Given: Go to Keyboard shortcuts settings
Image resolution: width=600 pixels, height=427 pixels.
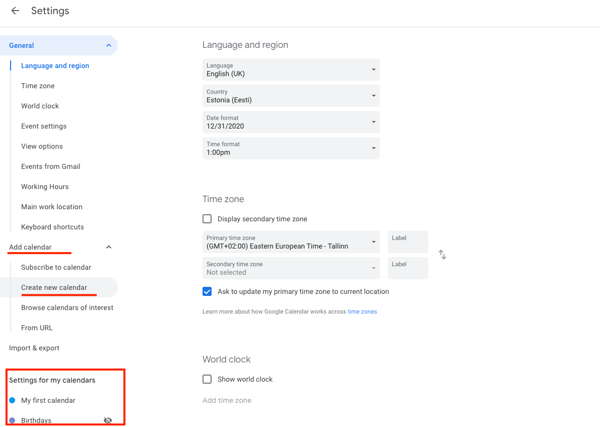Looking at the screenshot, I should point(53,227).
